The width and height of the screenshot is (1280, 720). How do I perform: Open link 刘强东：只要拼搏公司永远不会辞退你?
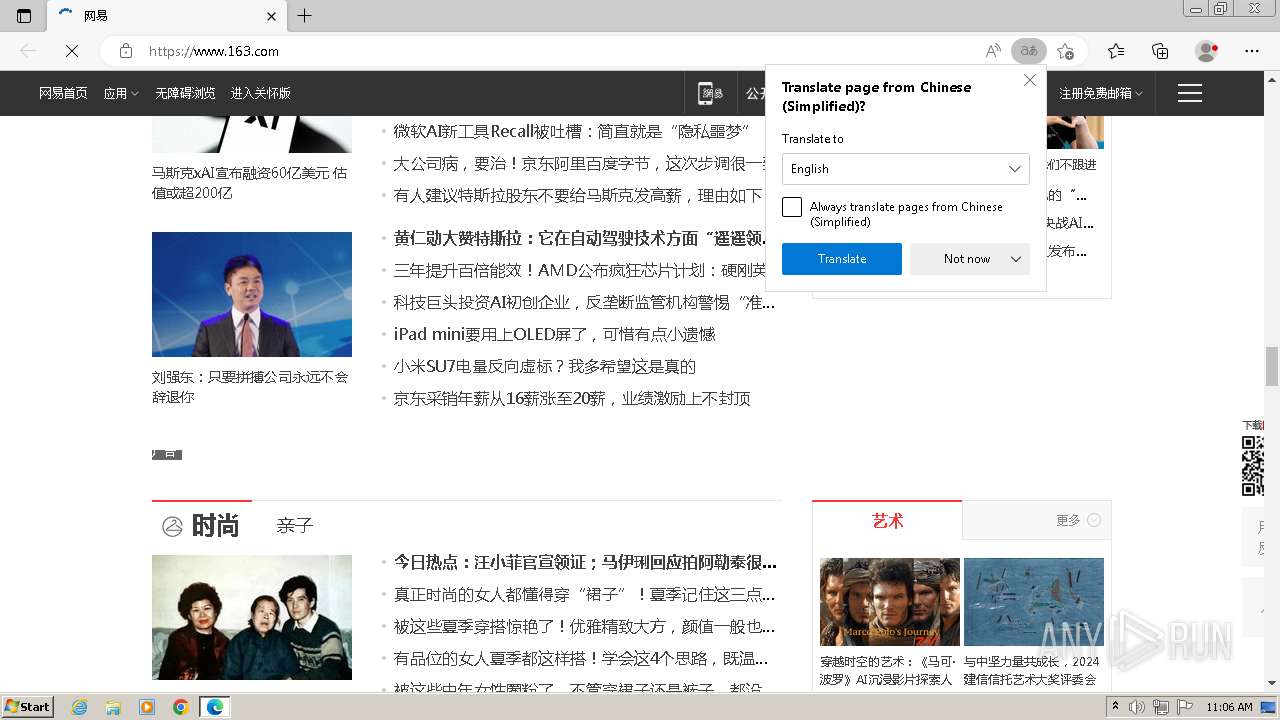pos(250,387)
